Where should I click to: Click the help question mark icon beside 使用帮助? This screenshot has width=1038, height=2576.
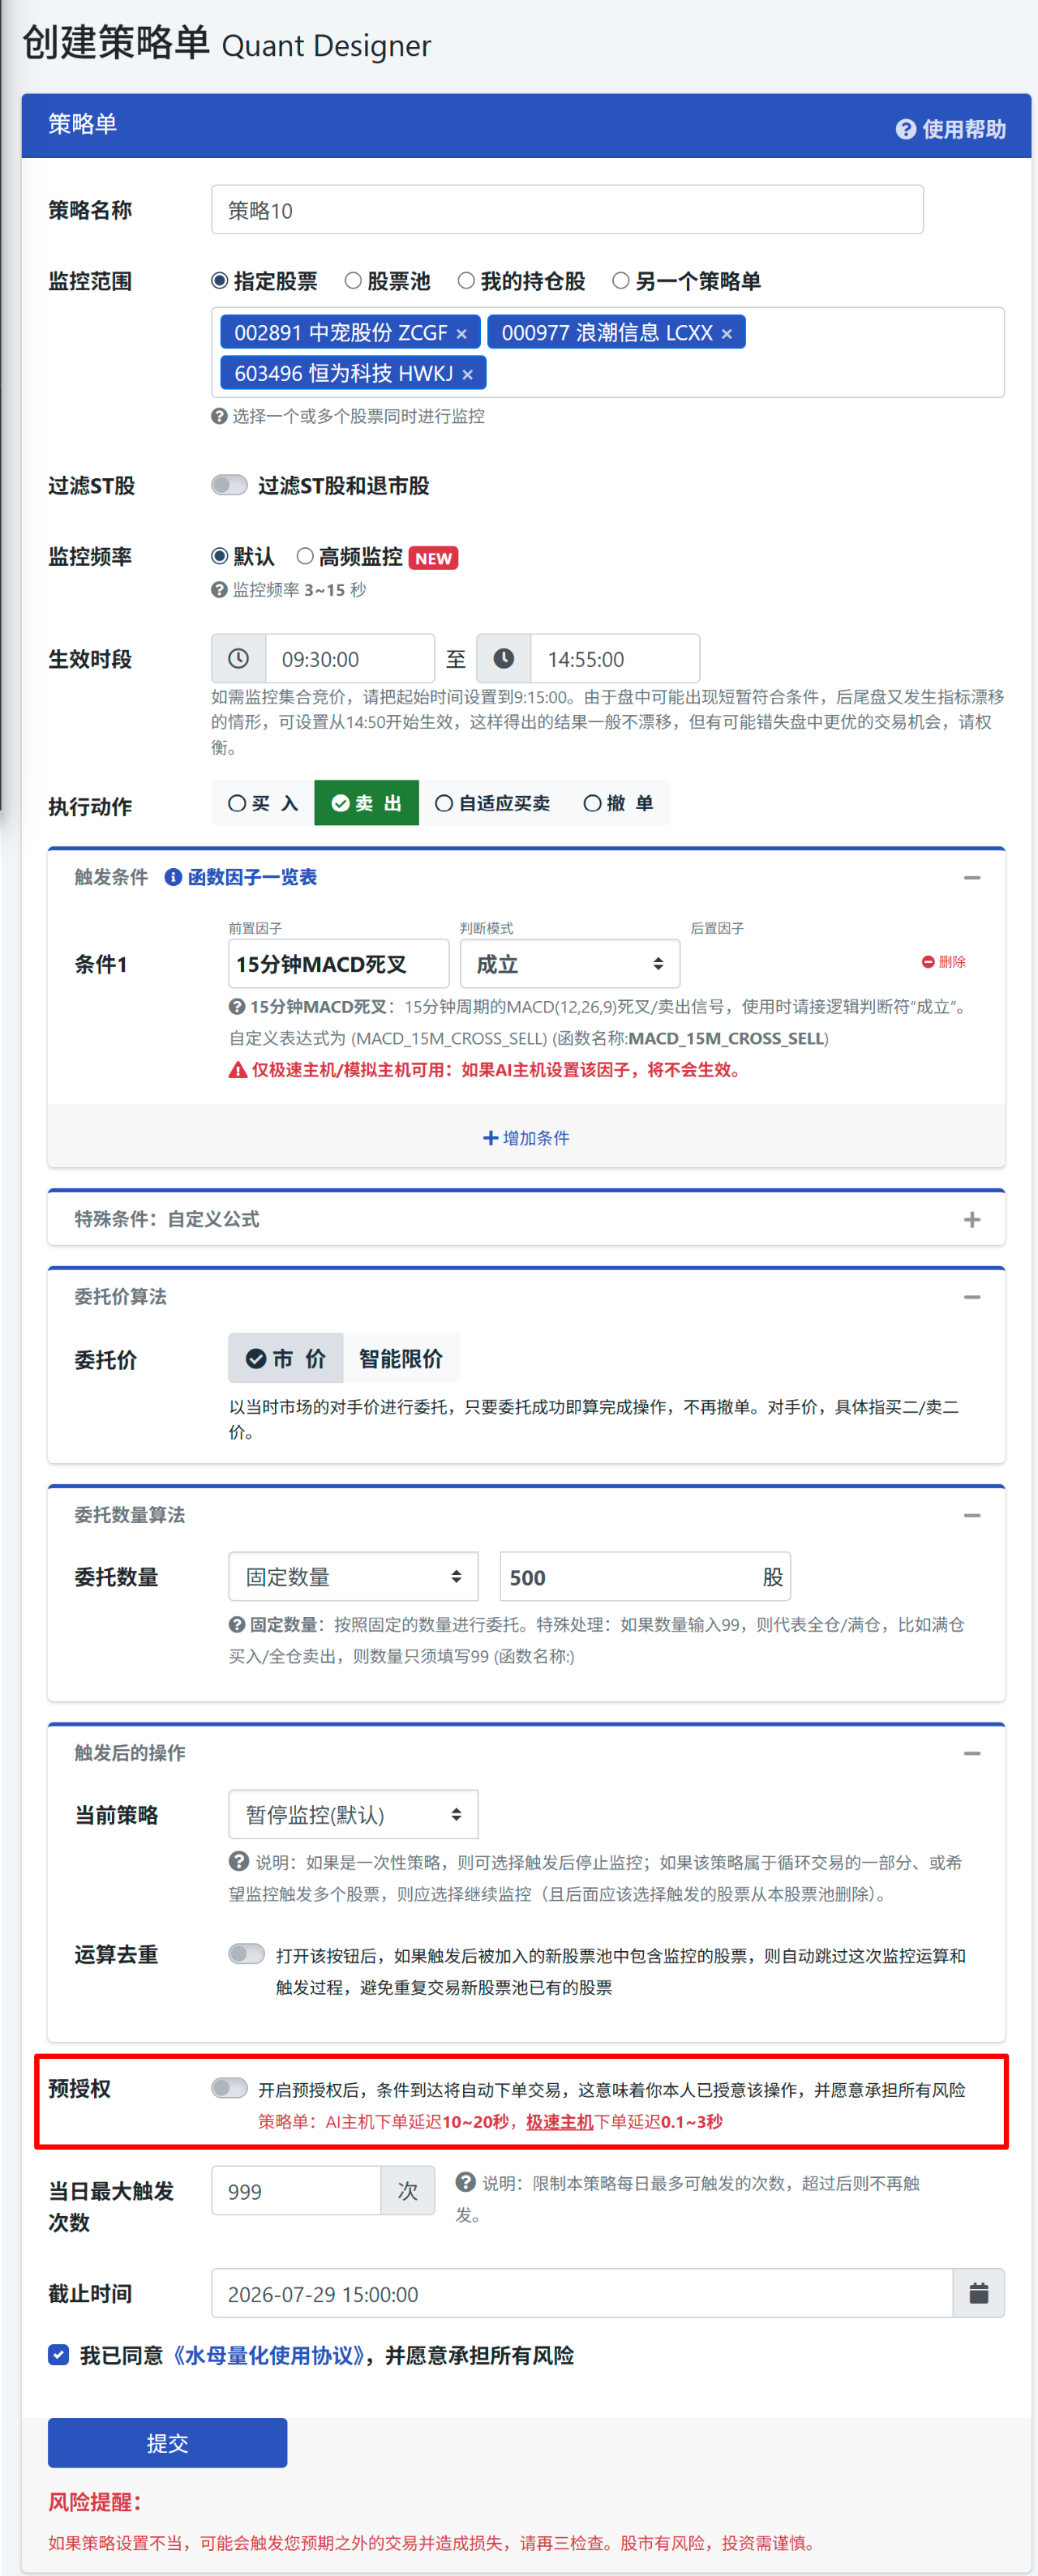[906, 129]
